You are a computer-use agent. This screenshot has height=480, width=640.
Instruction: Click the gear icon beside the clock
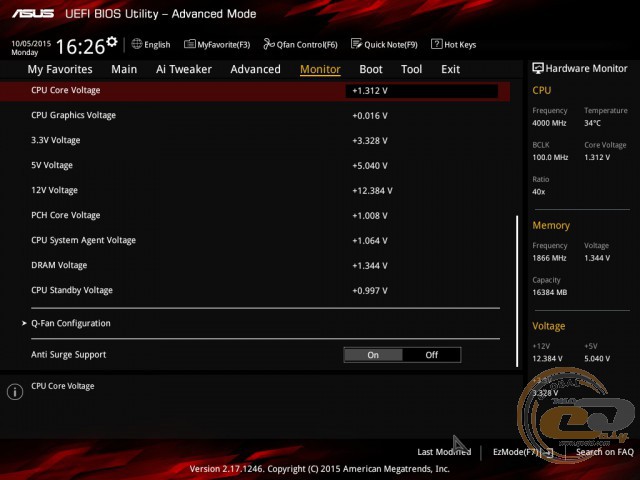click(x=112, y=41)
